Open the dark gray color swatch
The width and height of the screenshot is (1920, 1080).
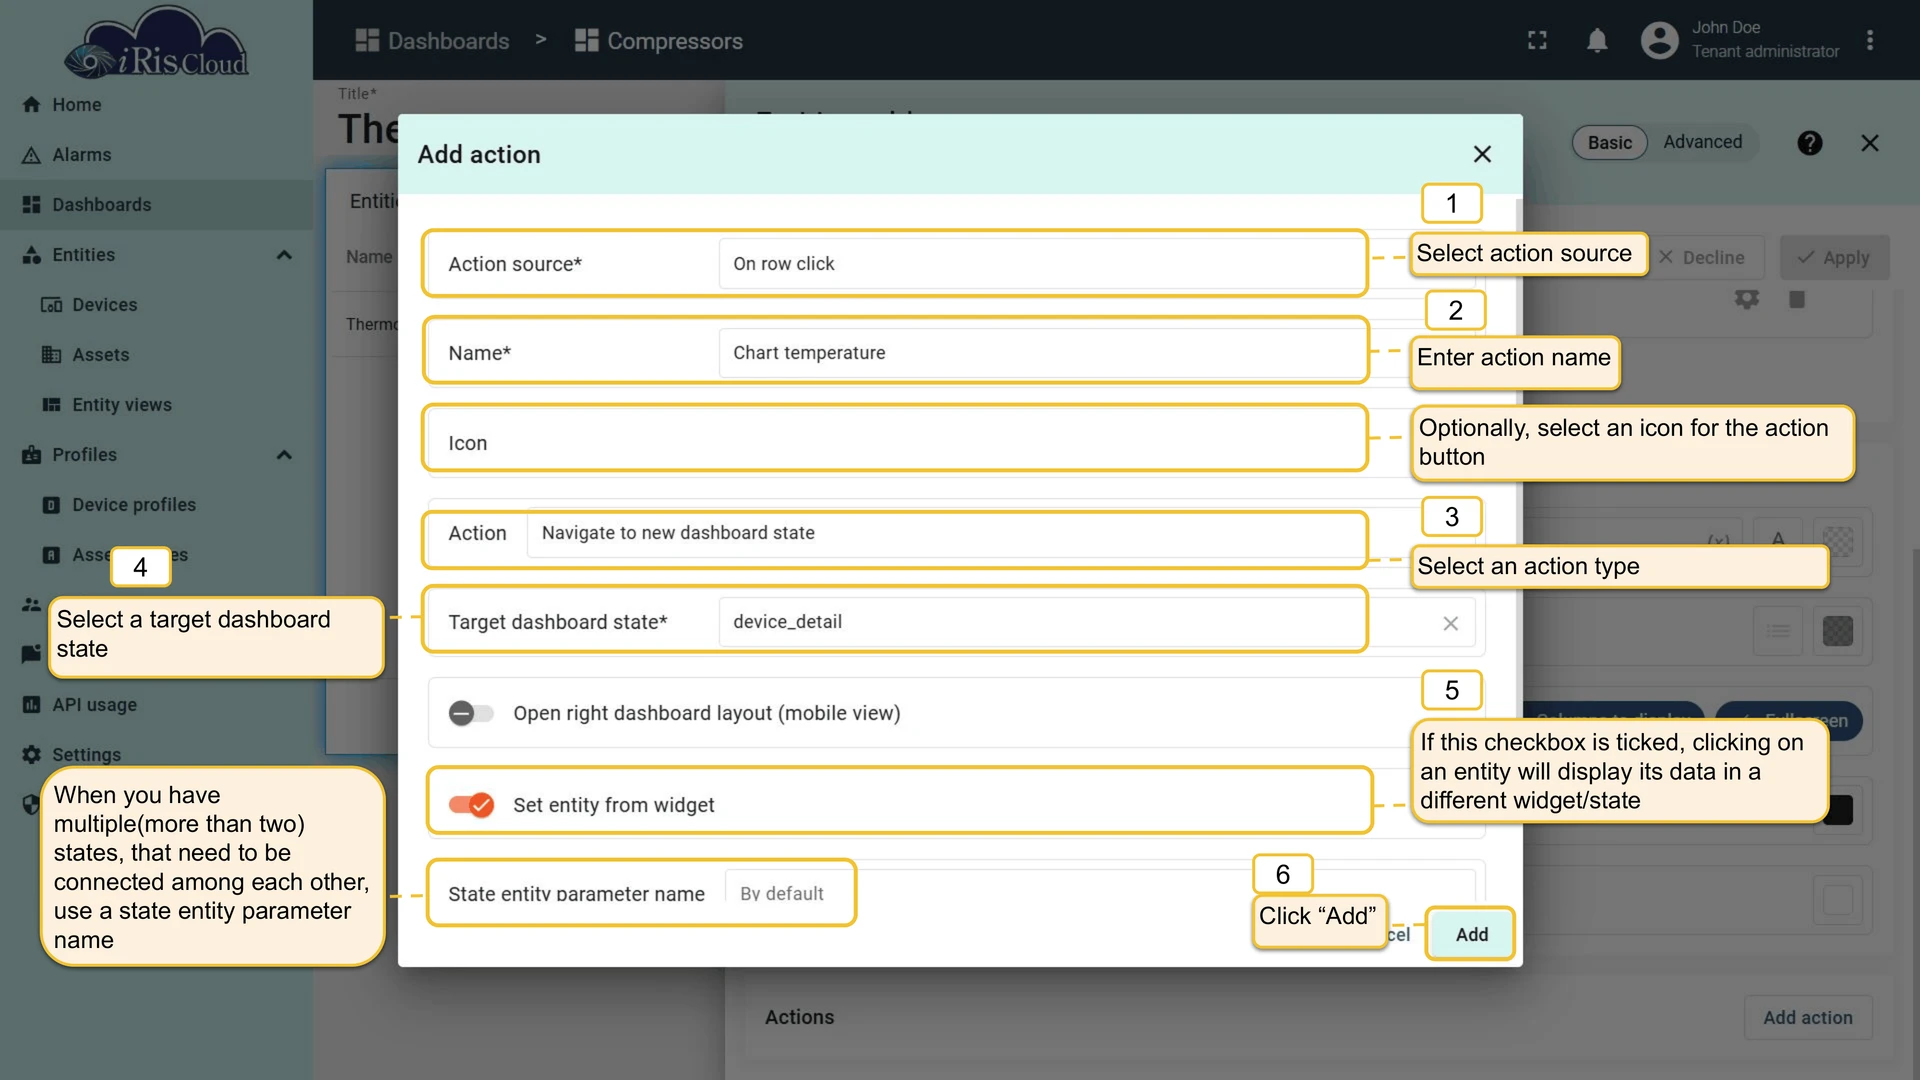tap(1837, 631)
